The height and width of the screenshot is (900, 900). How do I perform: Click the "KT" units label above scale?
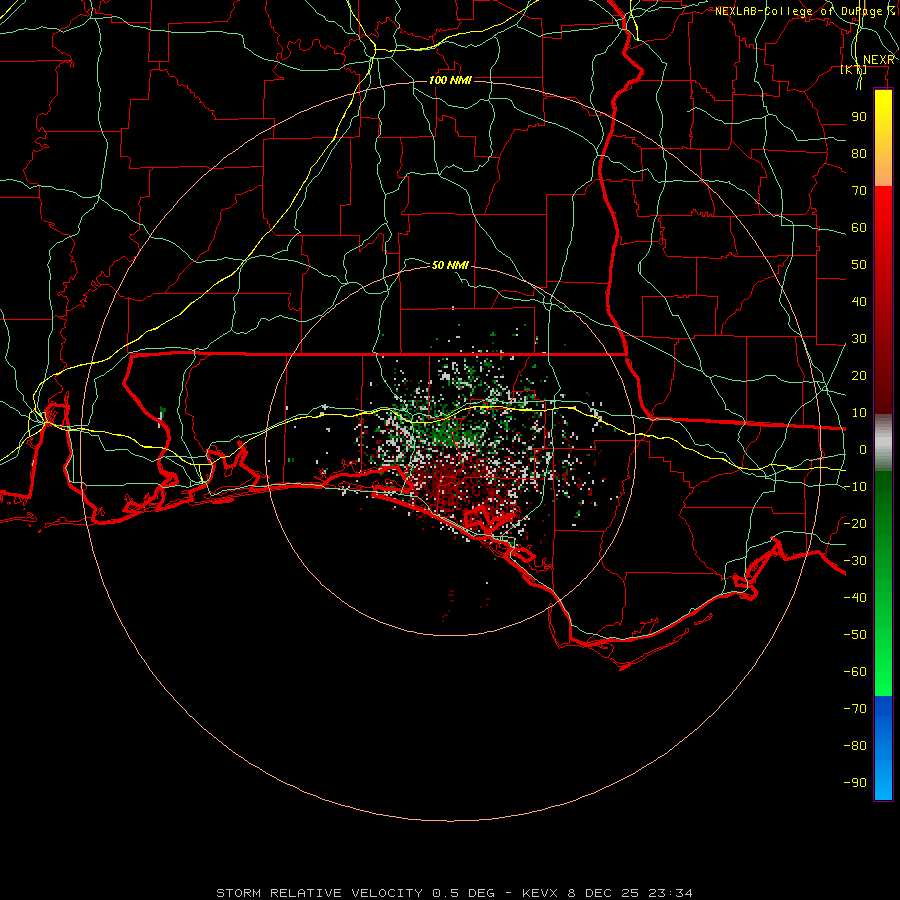pos(854,70)
